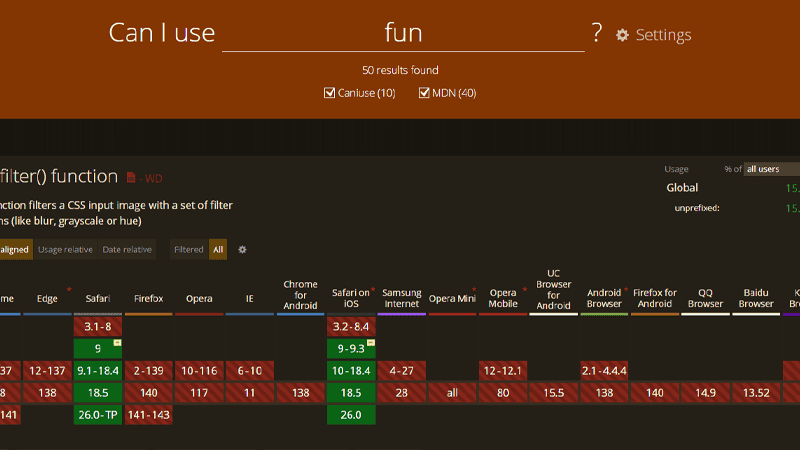
Task: Select Safari on iOS 9-9.3 cell
Action: coord(351,348)
